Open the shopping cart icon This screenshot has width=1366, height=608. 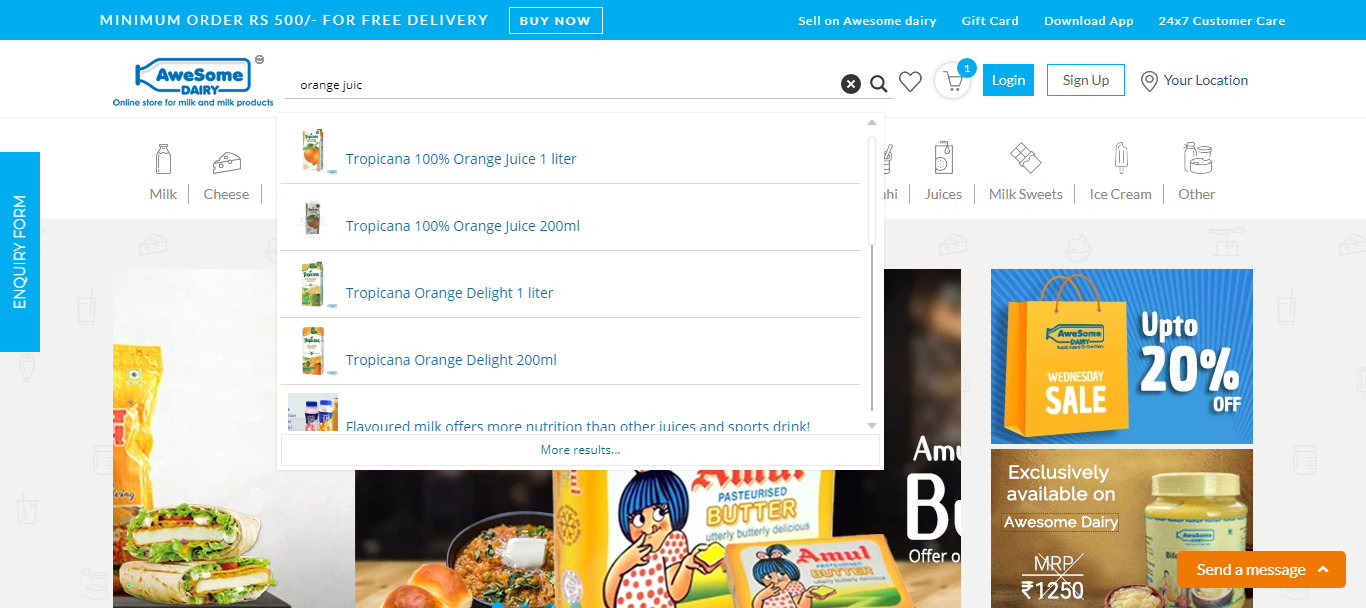[952, 81]
